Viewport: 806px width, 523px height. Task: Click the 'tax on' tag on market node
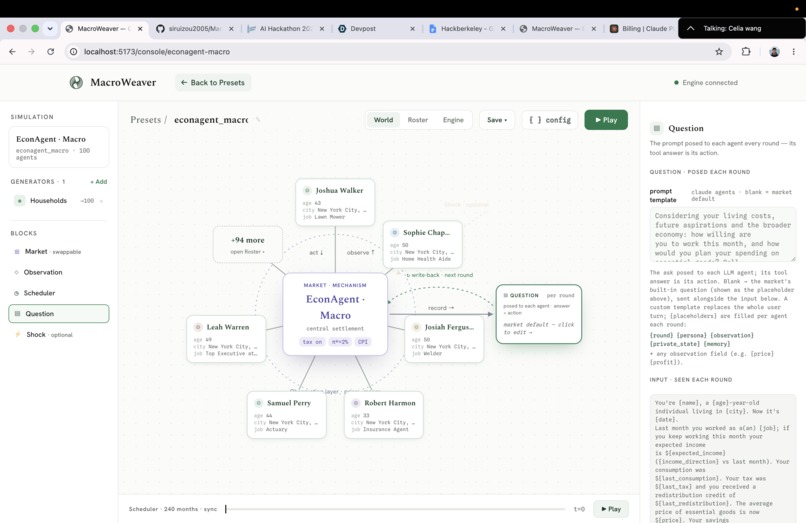coord(312,341)
